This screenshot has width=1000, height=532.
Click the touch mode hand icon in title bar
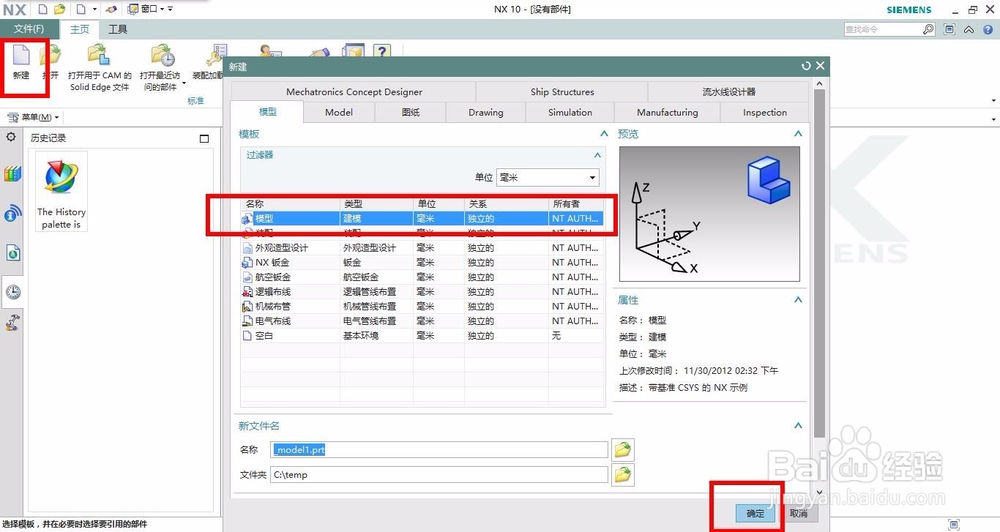tap(112, 9)
